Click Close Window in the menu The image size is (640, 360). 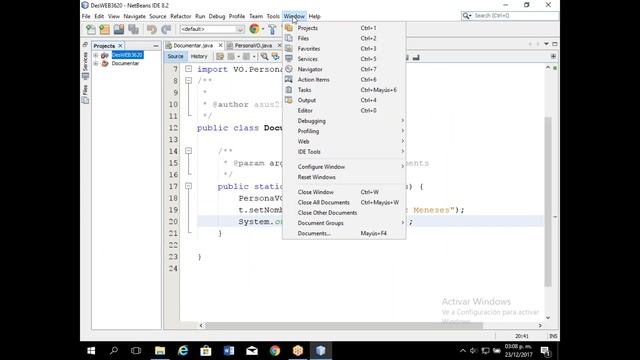click(344, 192)
